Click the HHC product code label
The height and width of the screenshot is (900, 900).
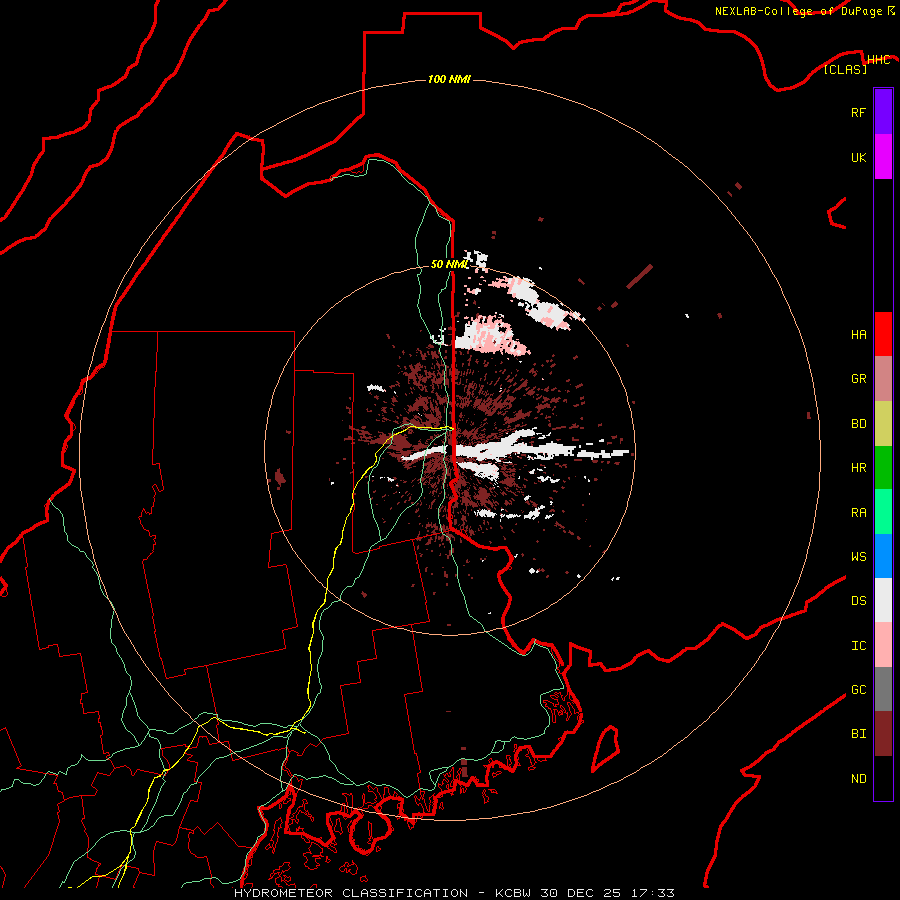[x=879, y=60]
